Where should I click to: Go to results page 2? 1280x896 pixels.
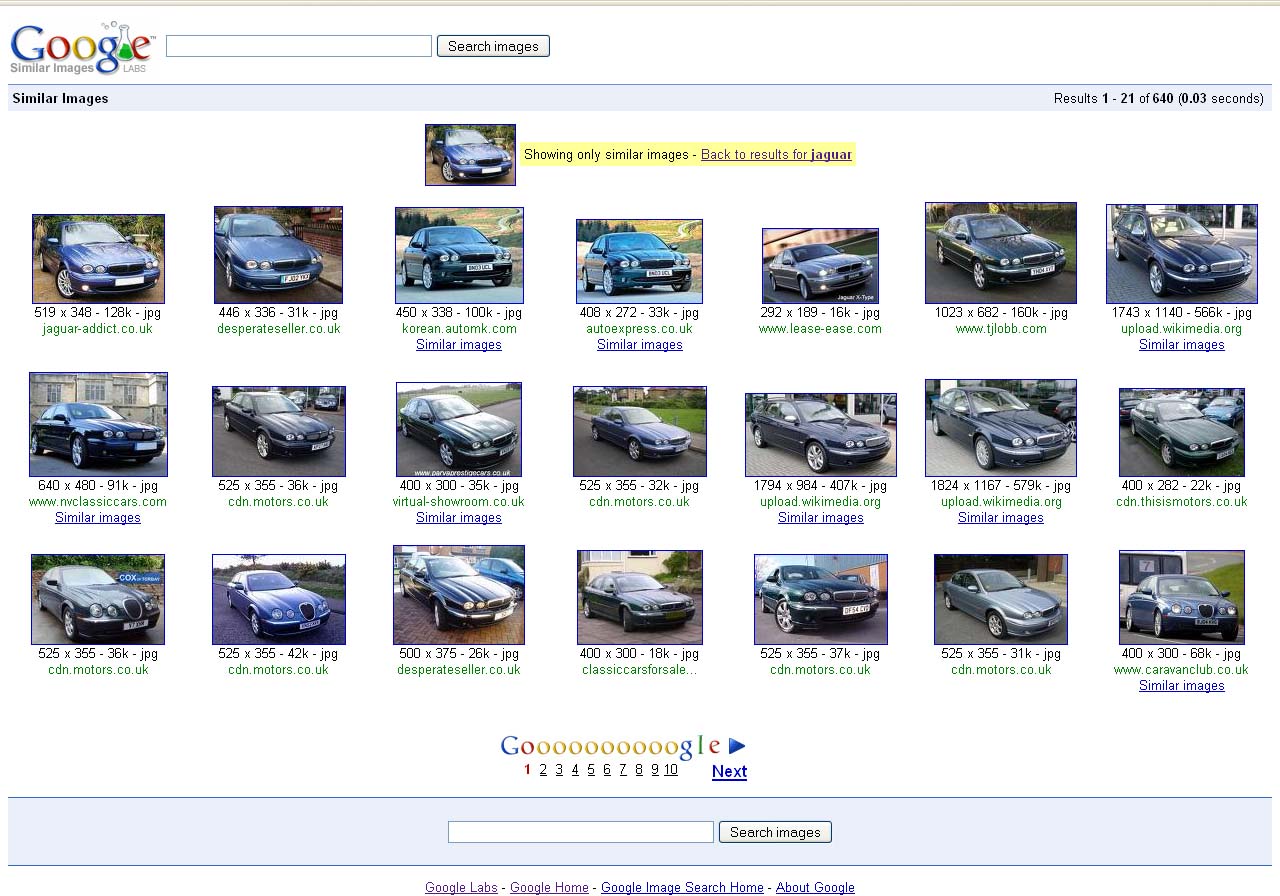pyautogui.click(x=543, y=770)
